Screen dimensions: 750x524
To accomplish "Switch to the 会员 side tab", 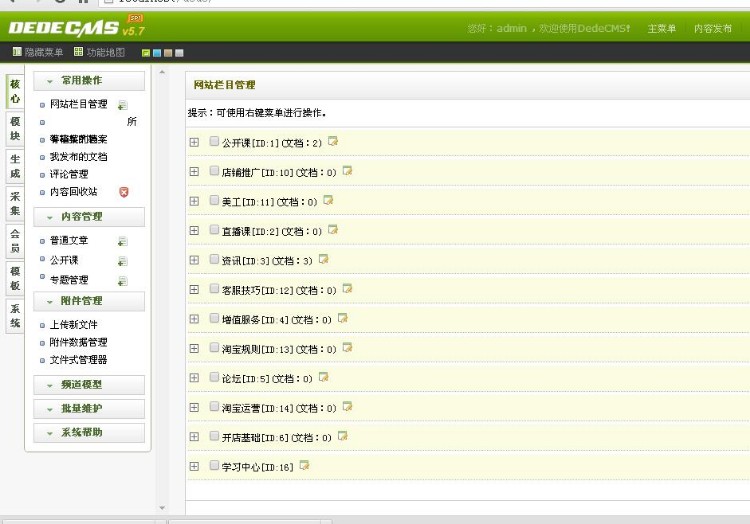I will [x=15, y=241].
